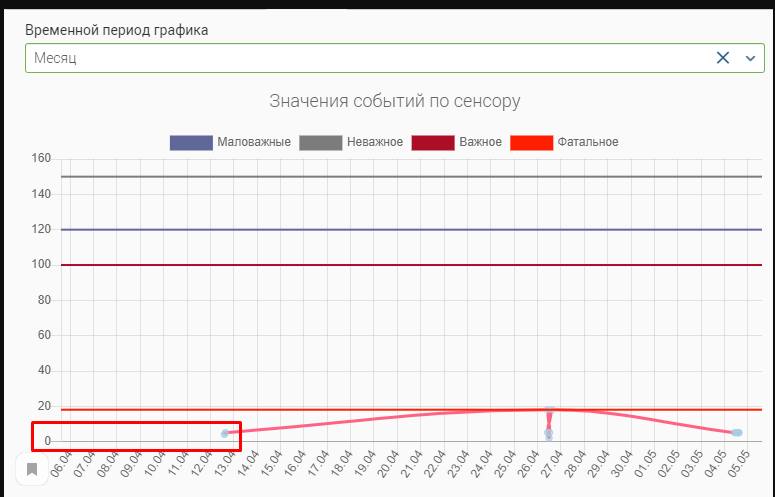Click the blue Маловажные color swatch

pyautogui.click(x=191, y=143)
